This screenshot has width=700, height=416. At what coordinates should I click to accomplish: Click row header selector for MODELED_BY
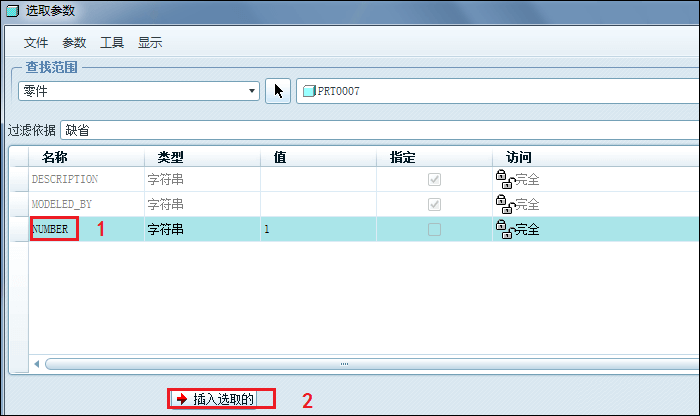pos(20,204)
